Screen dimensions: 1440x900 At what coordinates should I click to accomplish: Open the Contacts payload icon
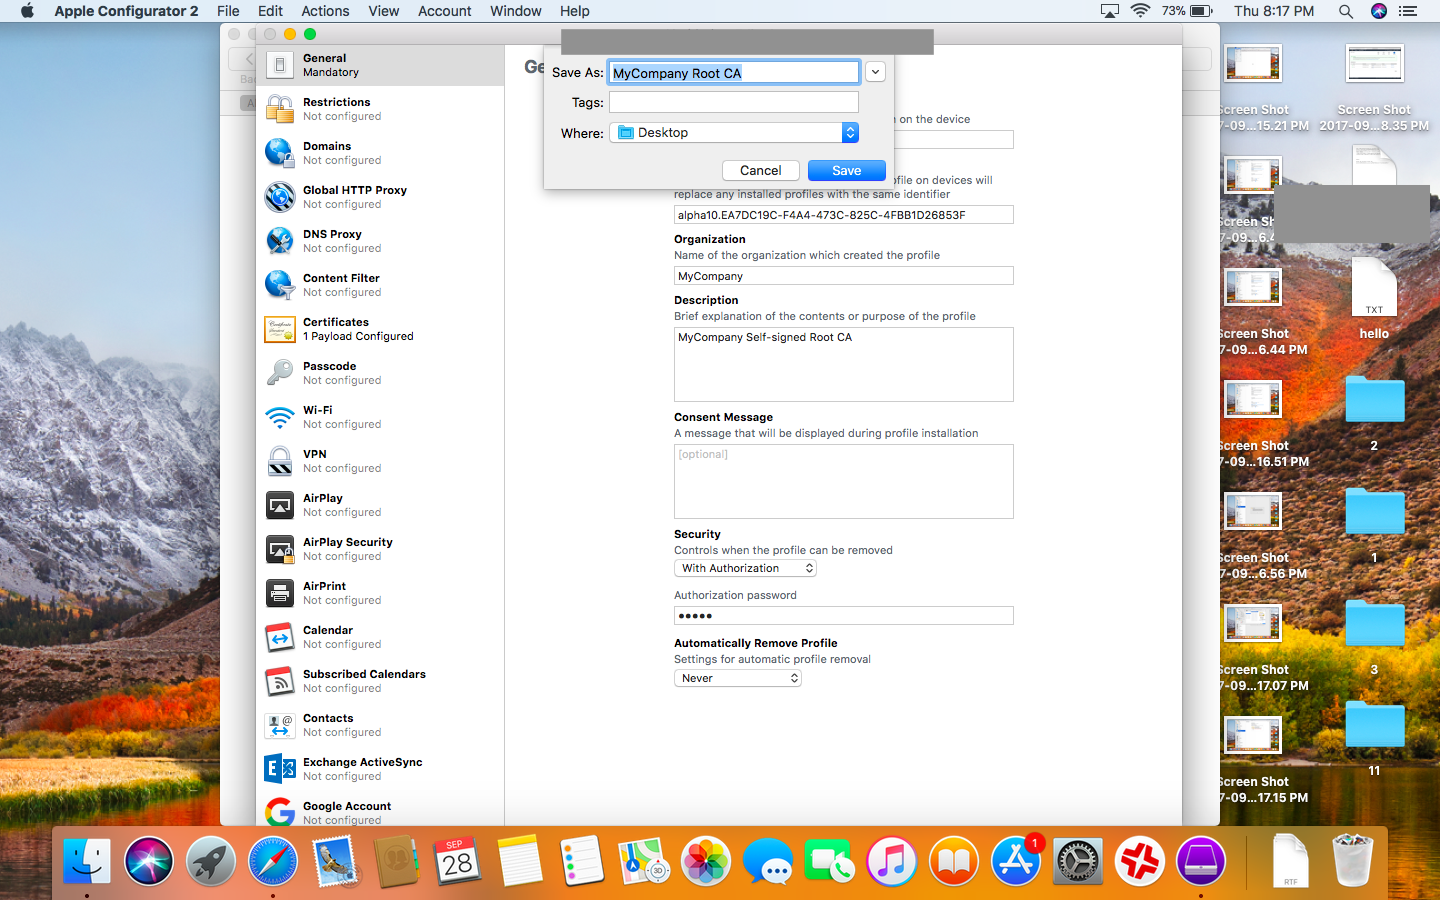coord(280,725)
